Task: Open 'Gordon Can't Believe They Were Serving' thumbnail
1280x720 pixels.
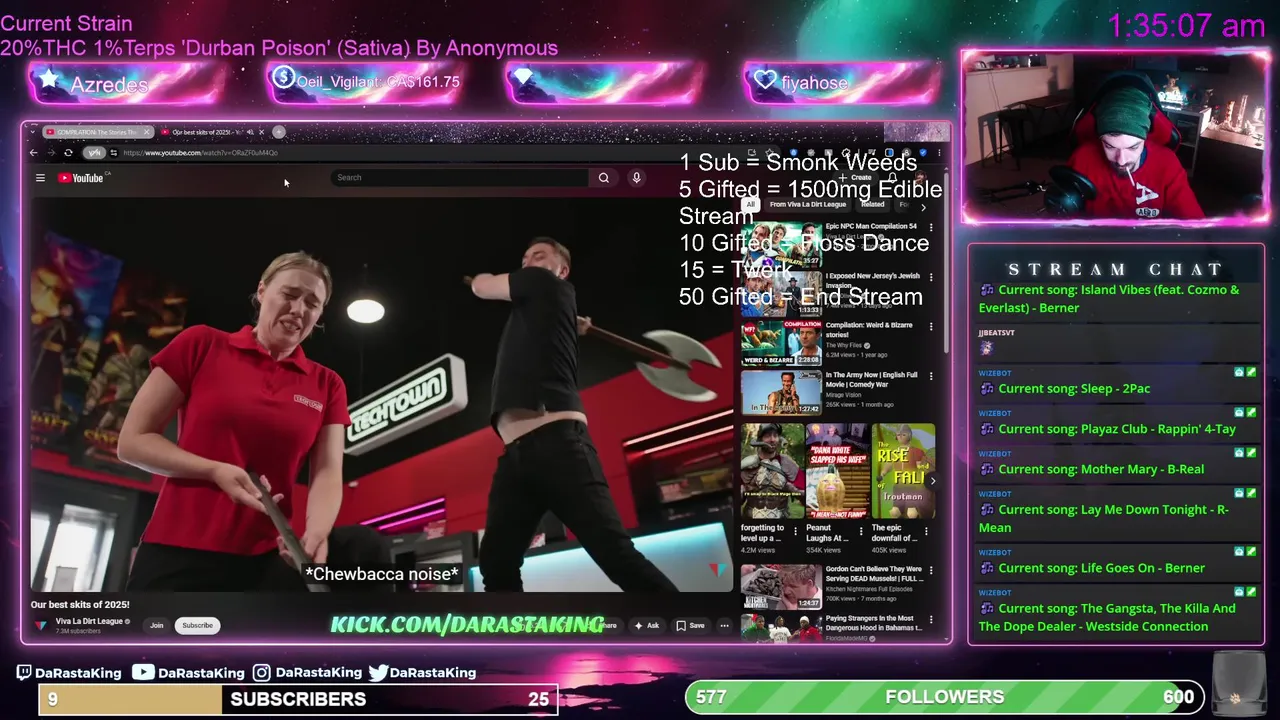Action: pyautogui.click(x=781, y=587)
